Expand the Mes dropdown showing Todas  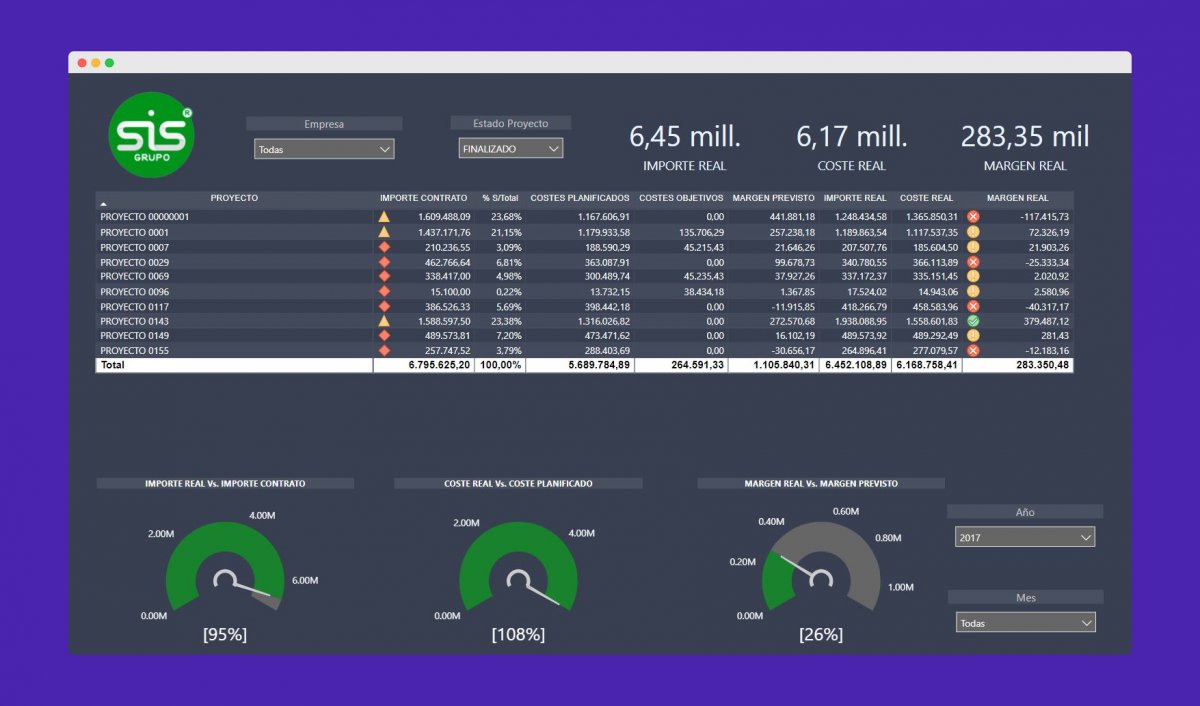(x=1024, y=623)
